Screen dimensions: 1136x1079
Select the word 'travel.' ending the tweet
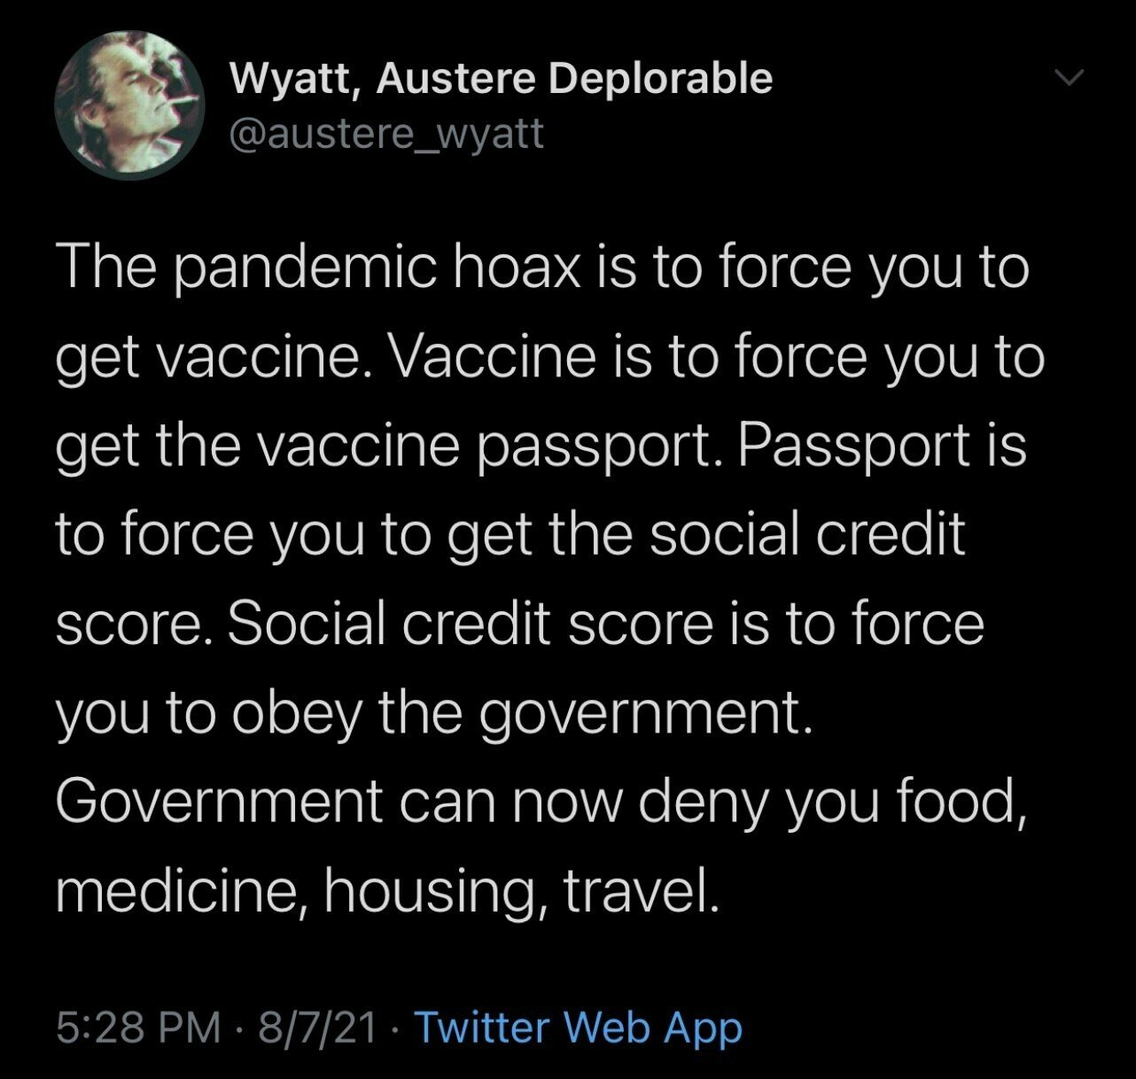pyautogui.click(x=642, y=891)
